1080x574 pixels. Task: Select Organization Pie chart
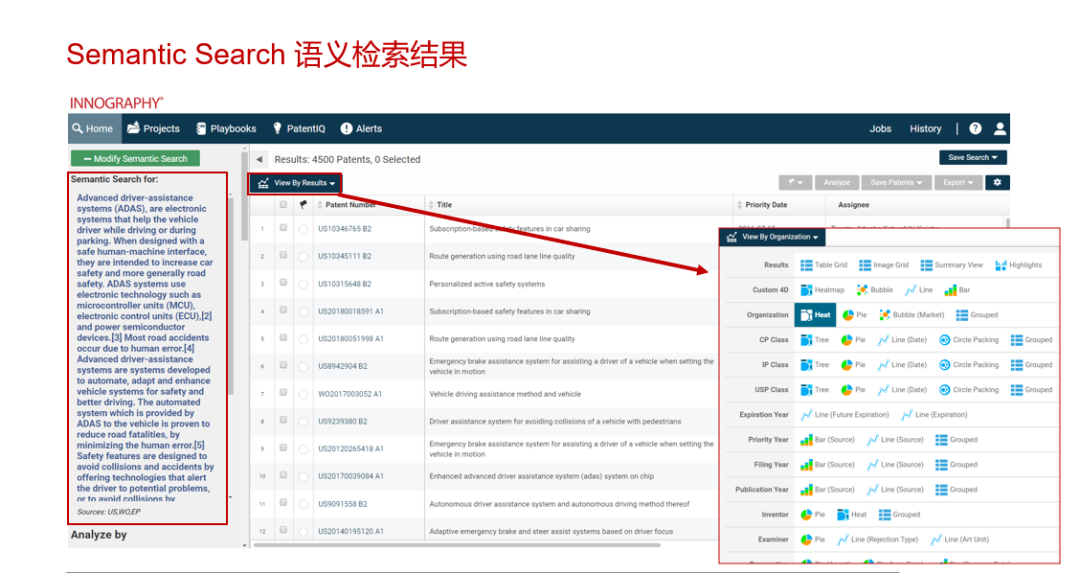(854, 315)
